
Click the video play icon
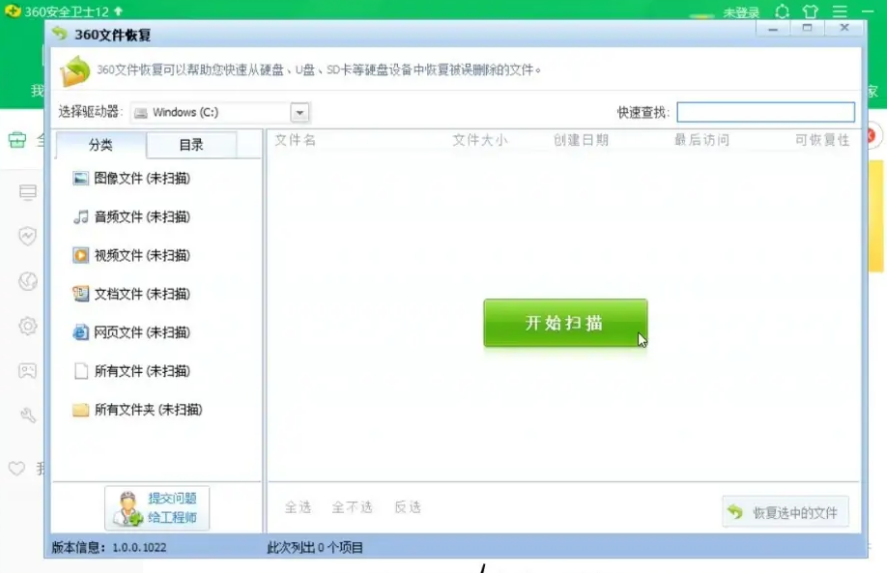pos(81,255)
